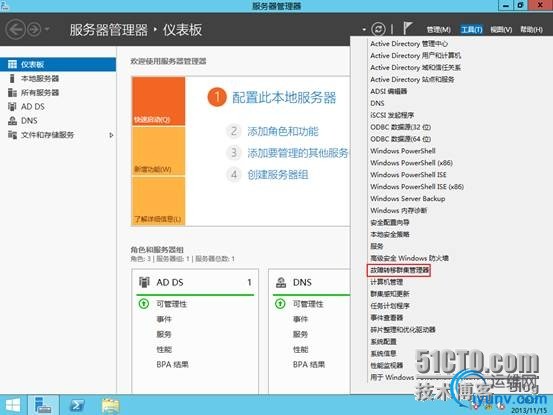The image size is (553, 415).
Task: Select the 所有服务器 icon in sidebar
Action: (x=12, y=92)
